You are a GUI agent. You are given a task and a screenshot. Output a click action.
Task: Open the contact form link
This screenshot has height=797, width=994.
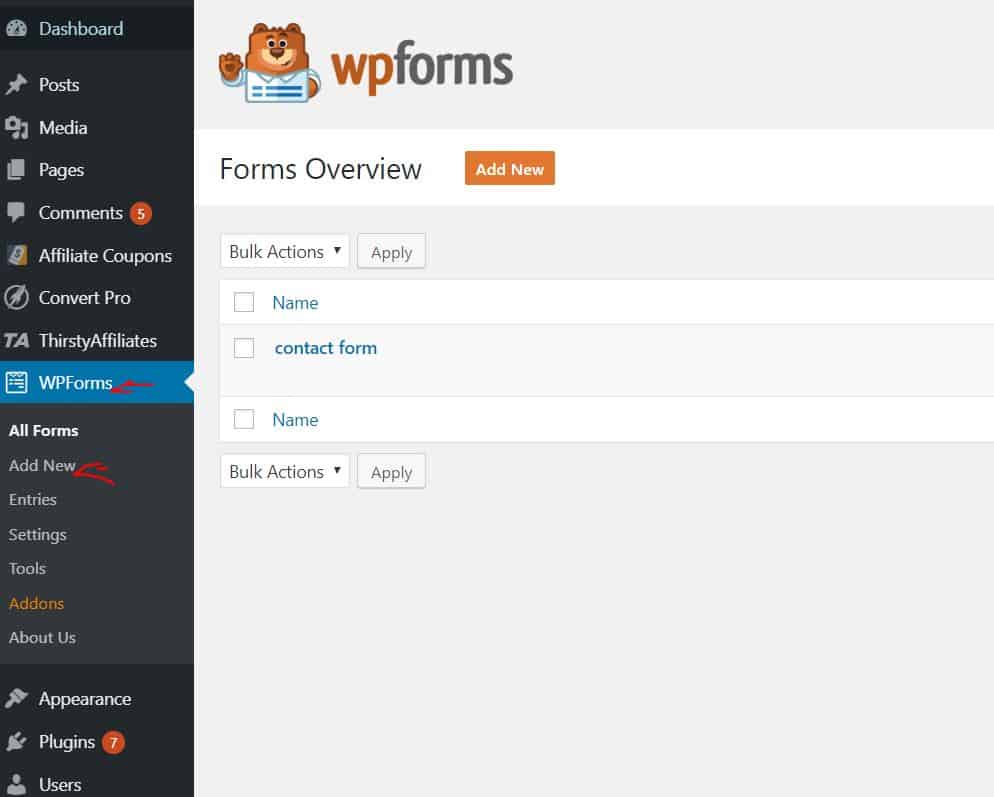(x=326, y=348)
